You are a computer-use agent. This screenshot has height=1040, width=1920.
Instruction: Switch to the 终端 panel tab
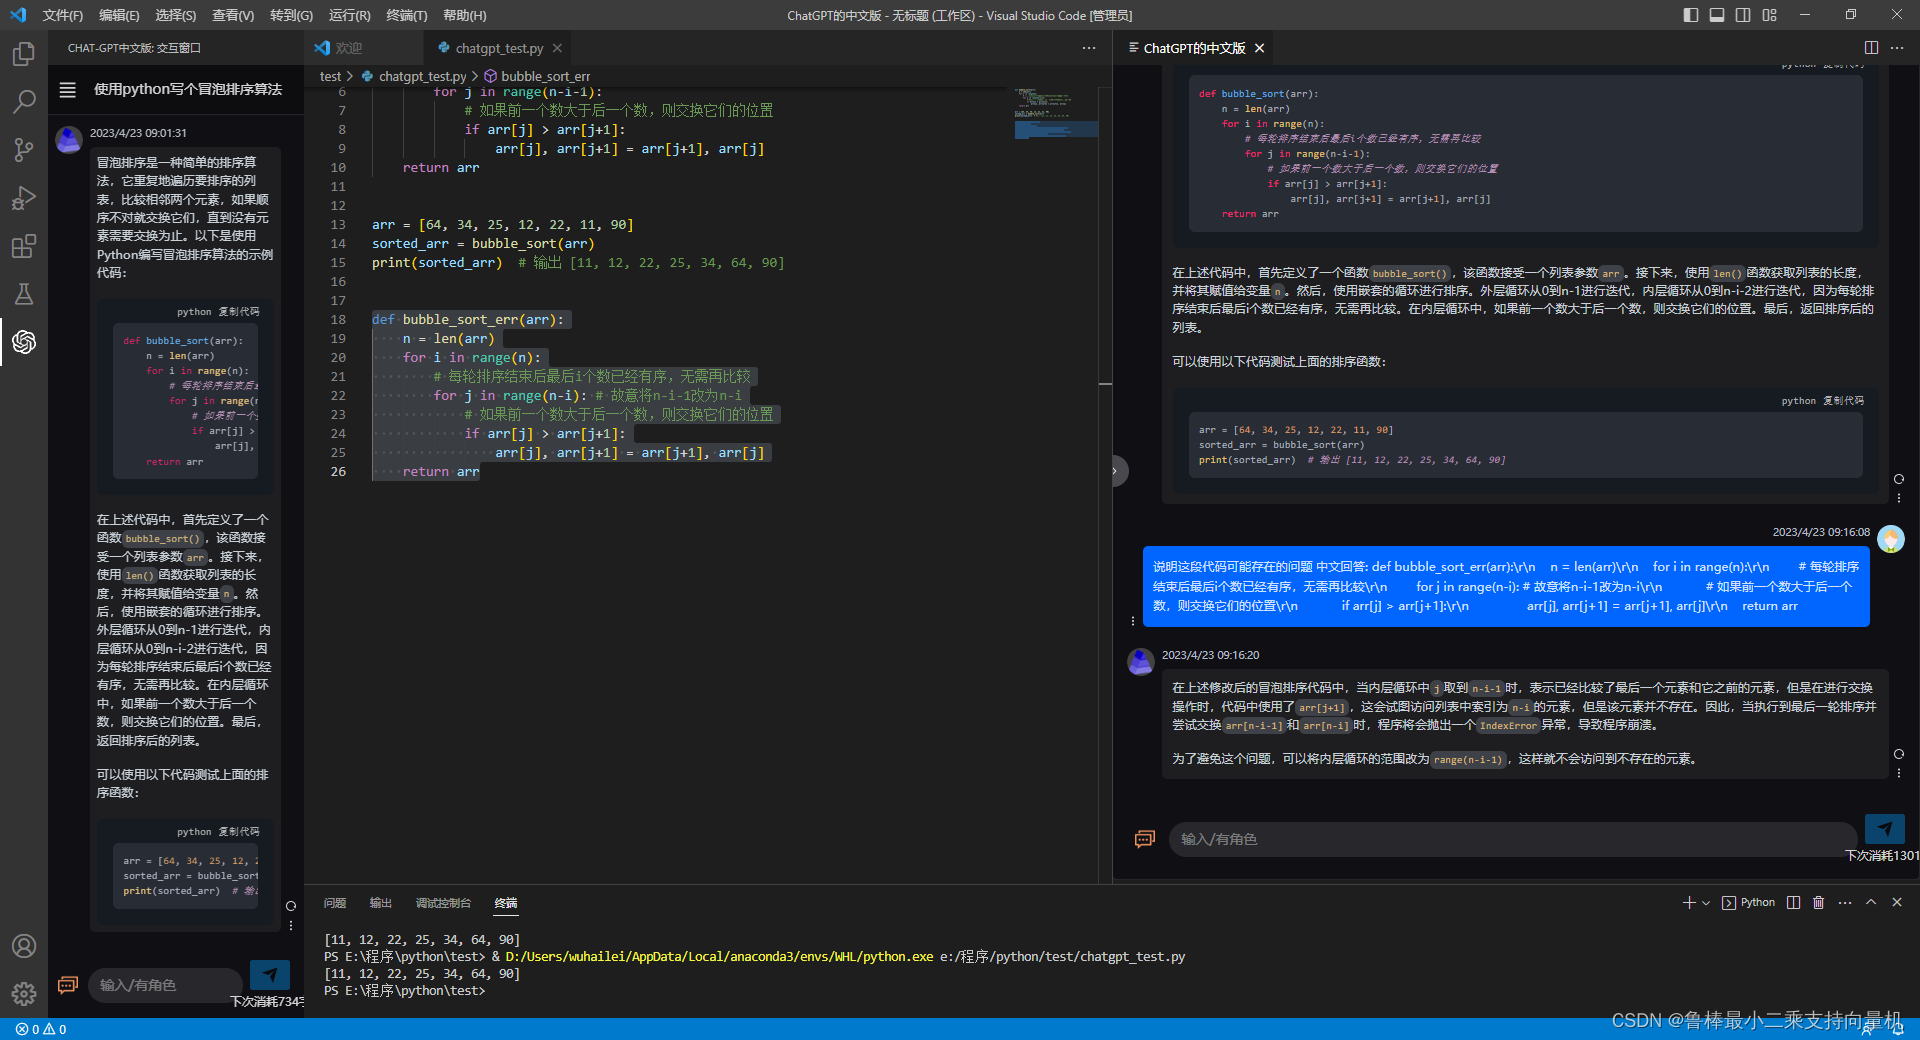coord(506,903)
